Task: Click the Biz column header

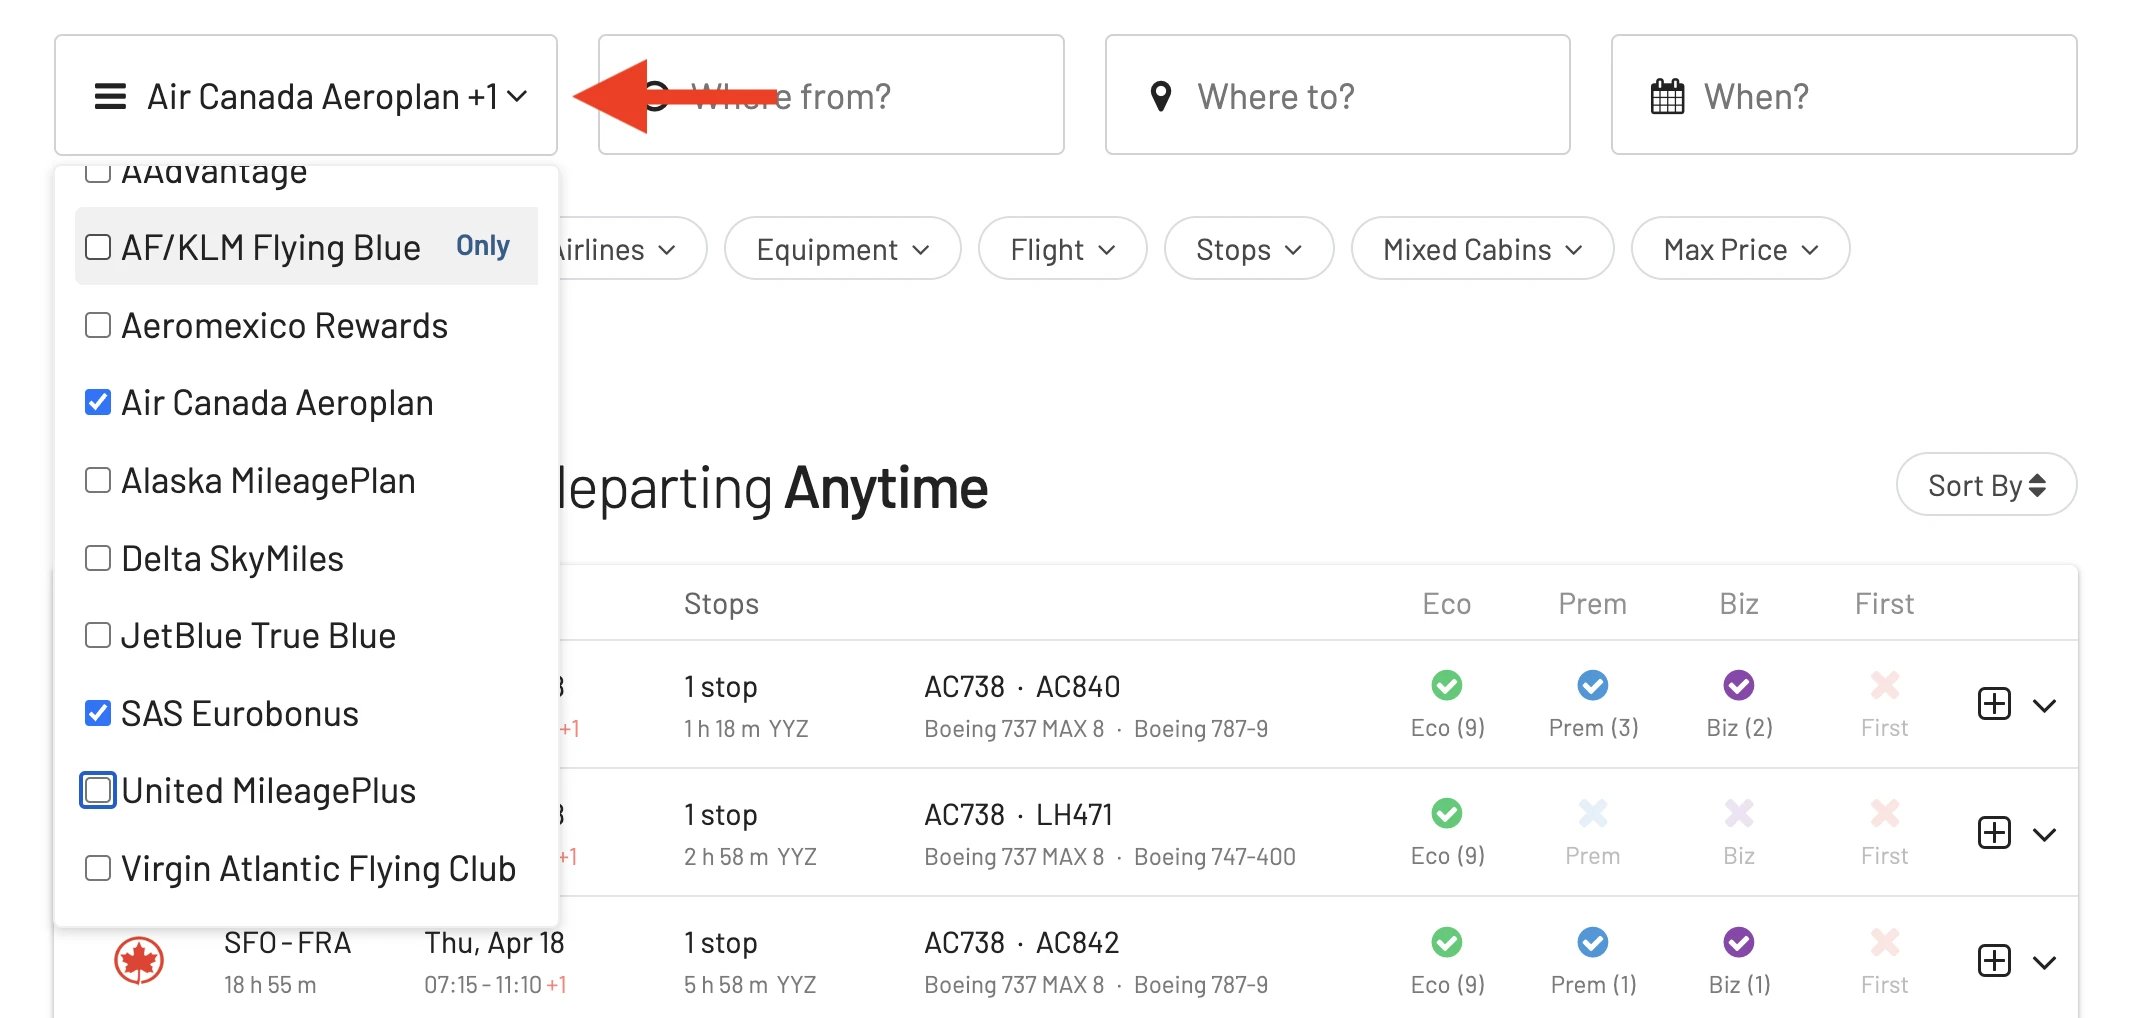Action: pos(1739,604)
